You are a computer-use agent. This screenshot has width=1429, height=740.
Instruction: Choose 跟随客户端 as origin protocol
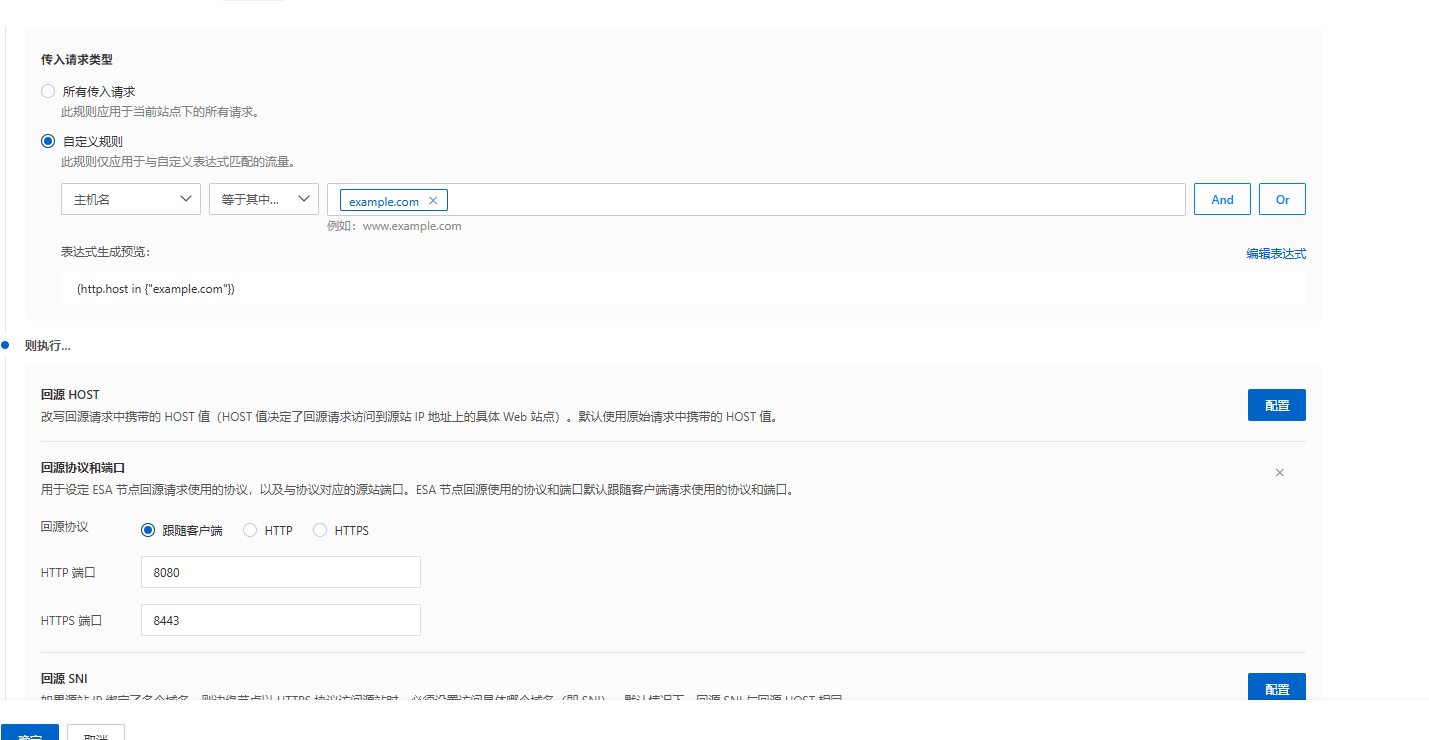(x=149, y=530)
